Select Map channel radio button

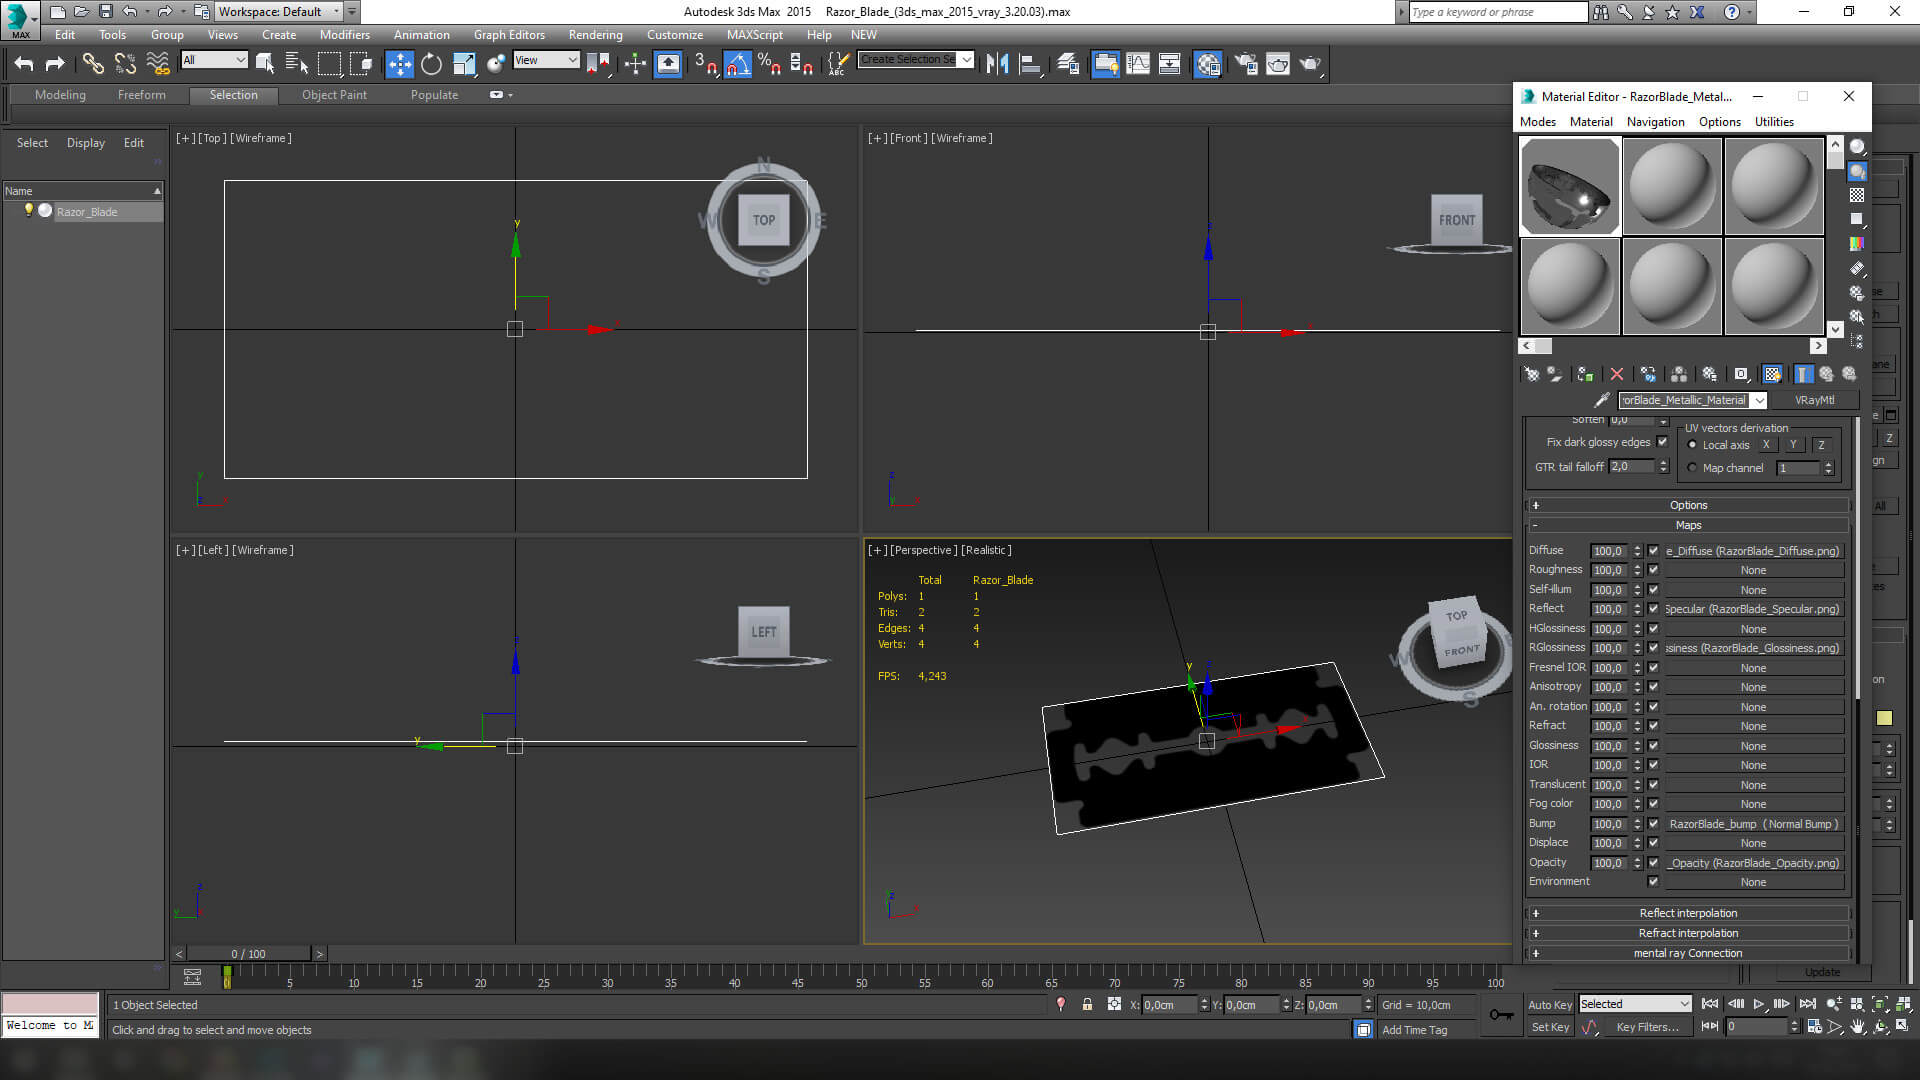(x=1692, y=468)
